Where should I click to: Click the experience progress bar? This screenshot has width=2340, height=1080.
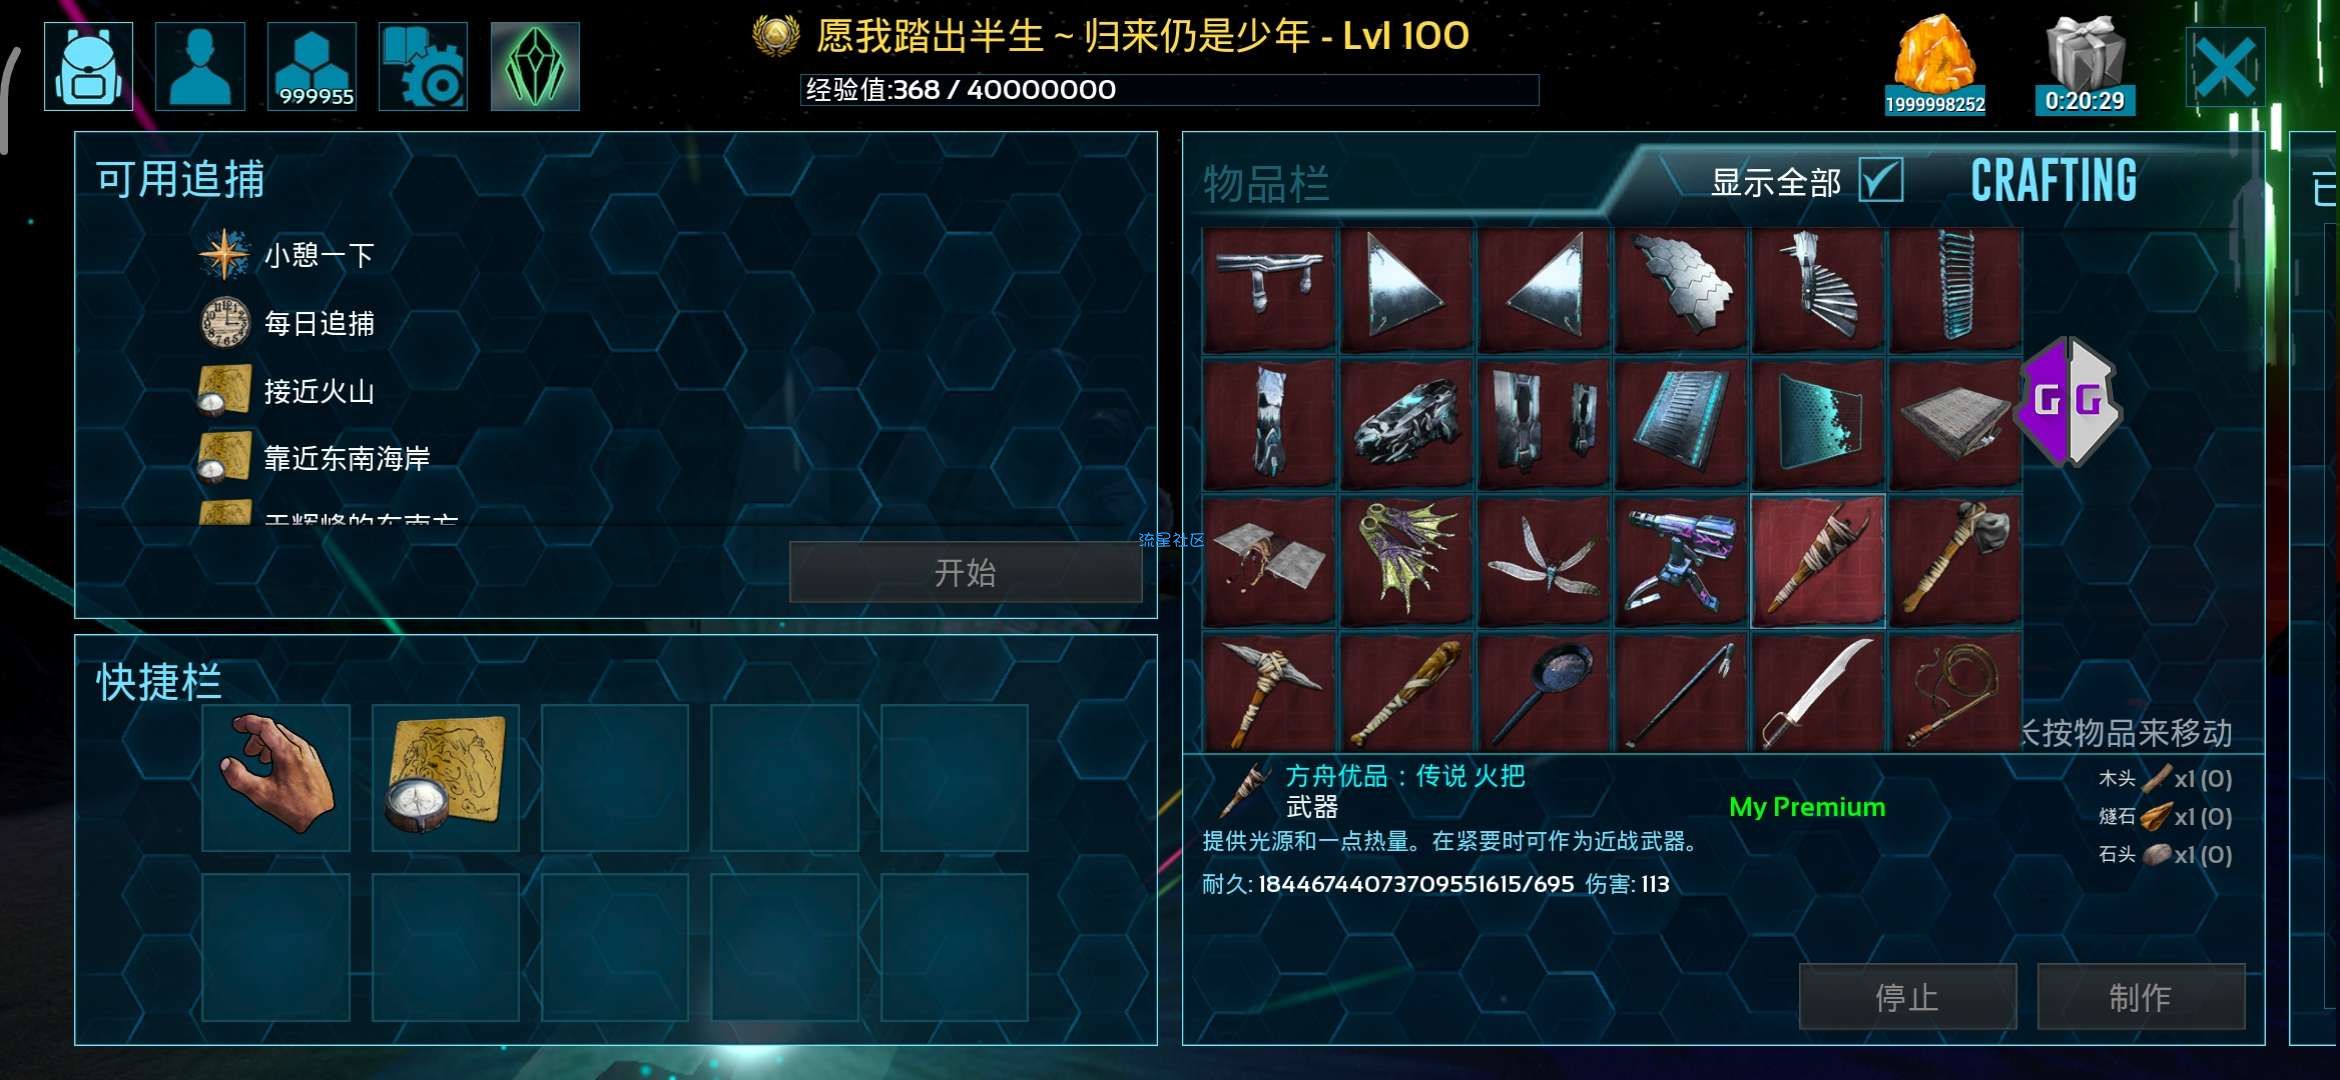coord(1169,90)
